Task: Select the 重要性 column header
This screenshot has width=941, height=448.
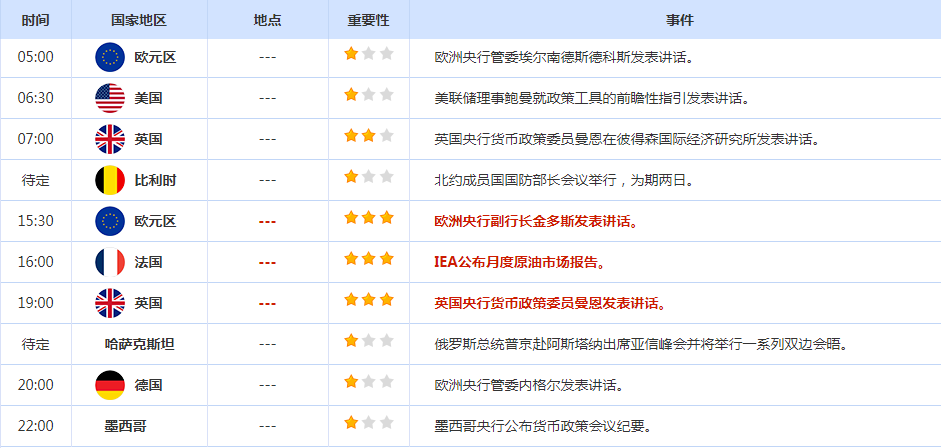Action: [368, 20]
